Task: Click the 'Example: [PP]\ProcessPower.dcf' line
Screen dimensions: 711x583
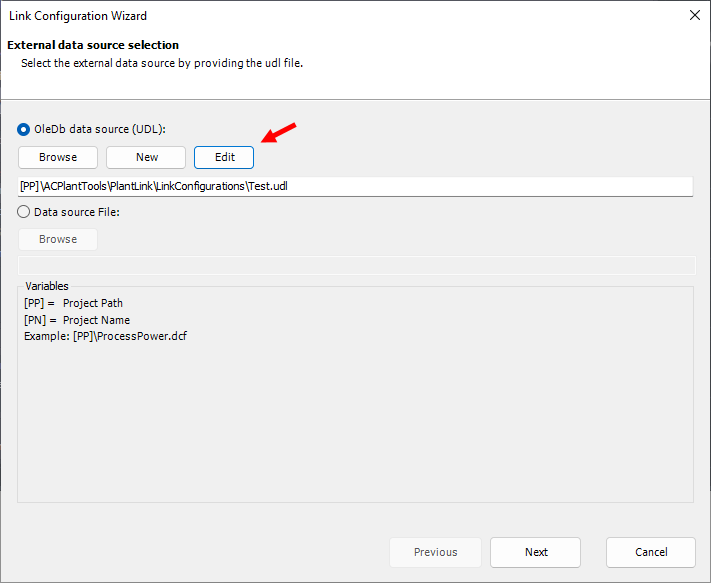Action: pyautogui.click(x=105, y=336)
